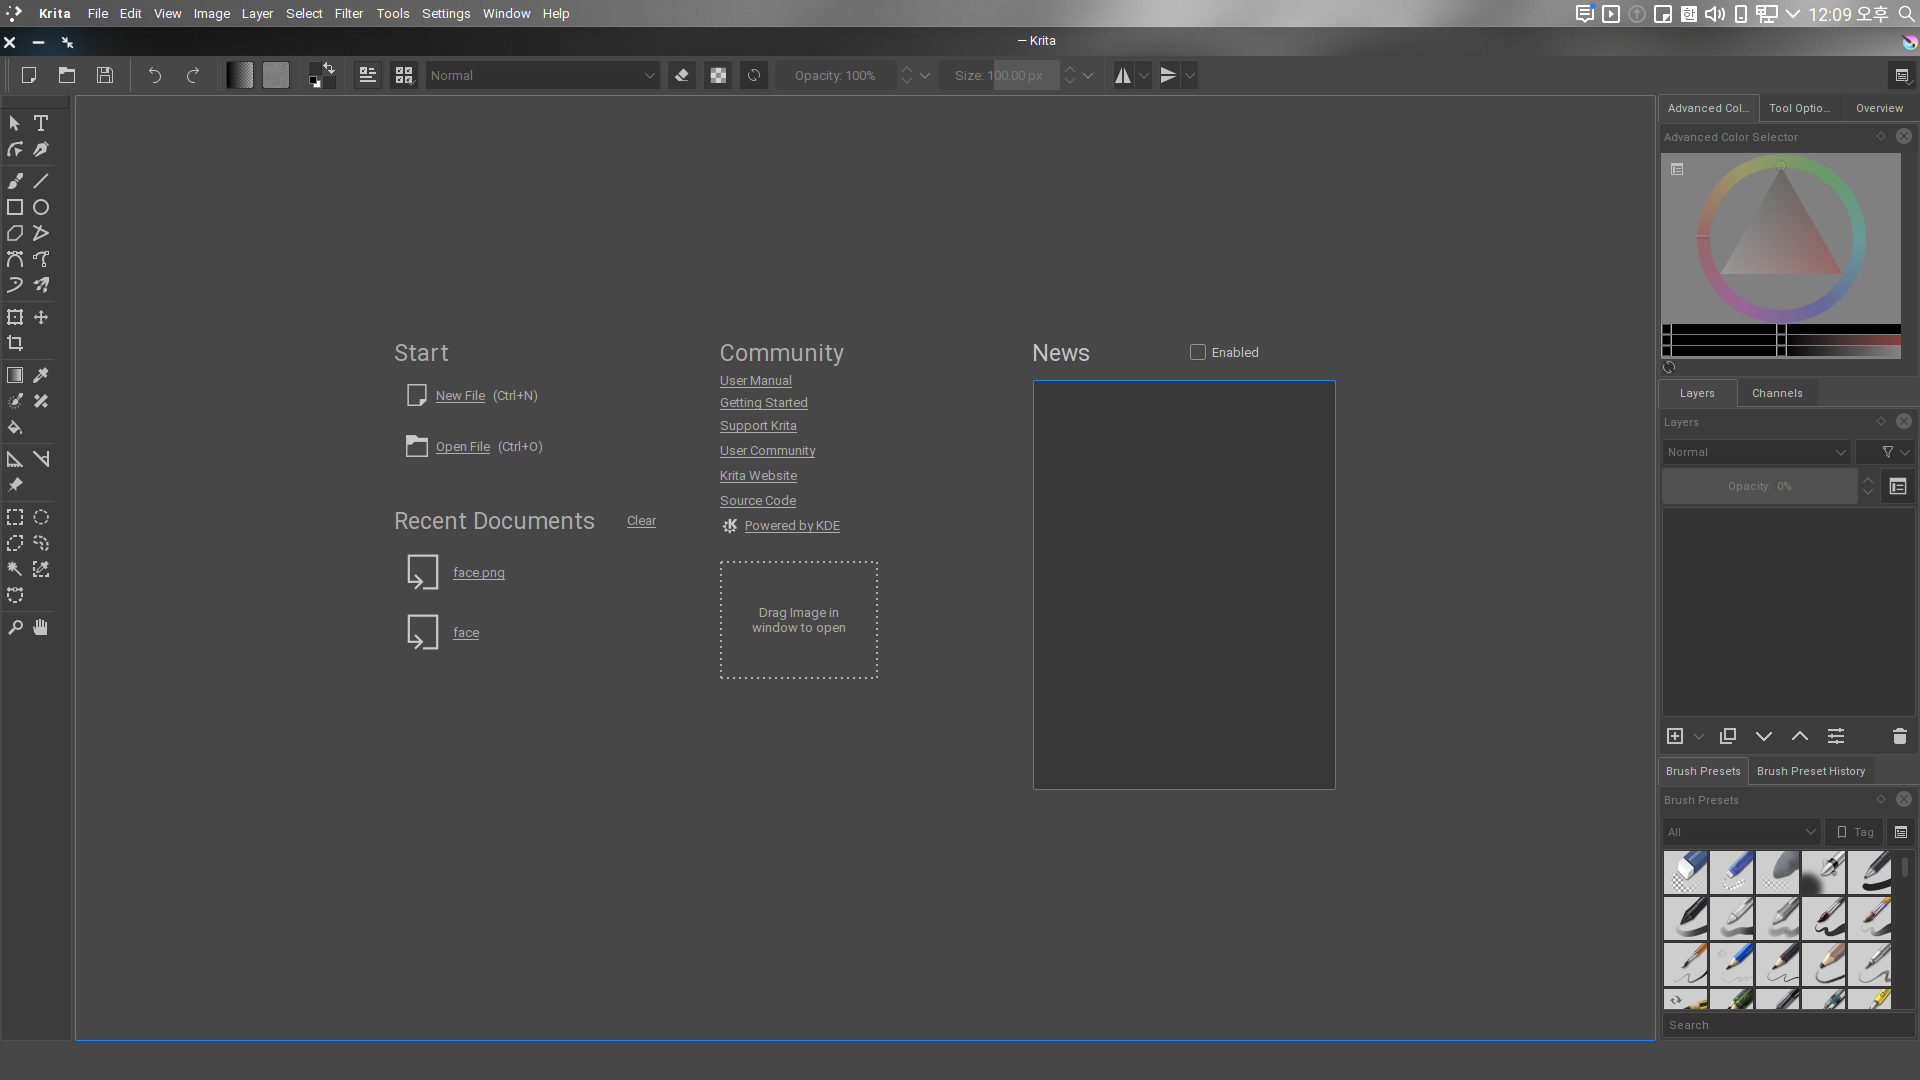Click the hue ring color selector

pos(1858,240)
